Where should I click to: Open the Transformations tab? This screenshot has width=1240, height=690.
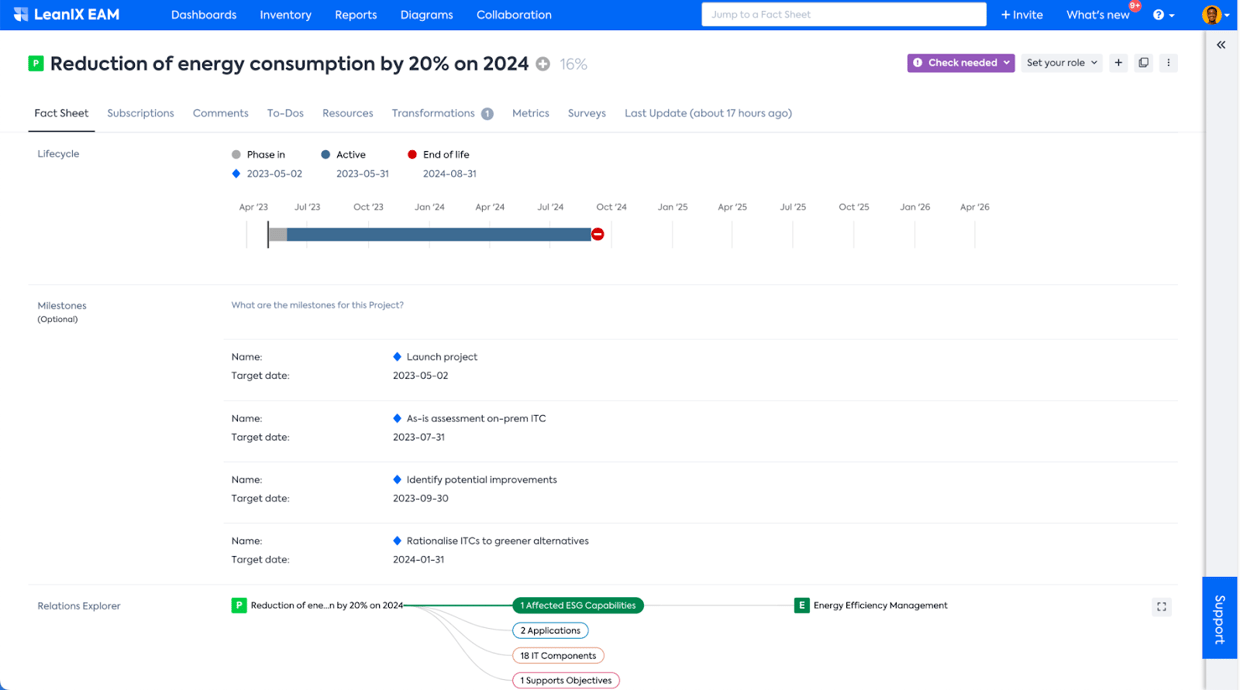[433, 113]
